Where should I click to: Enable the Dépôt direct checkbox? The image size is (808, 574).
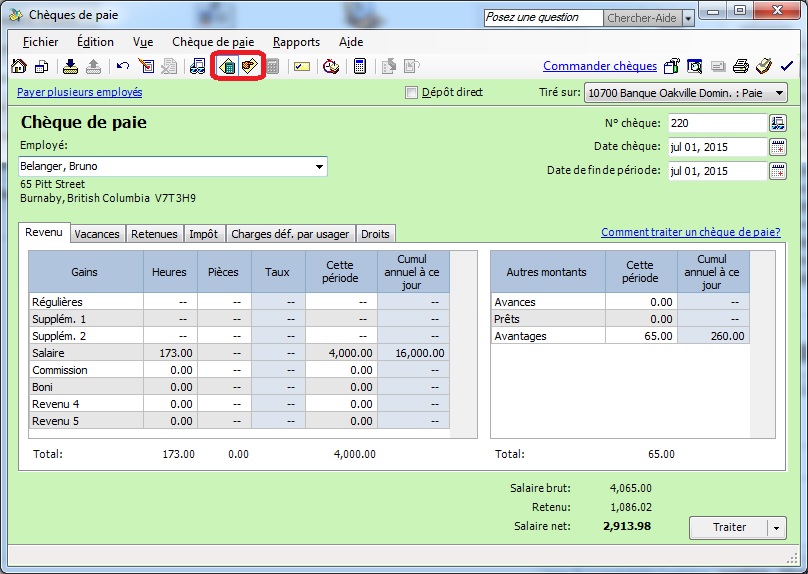point(411,93)
